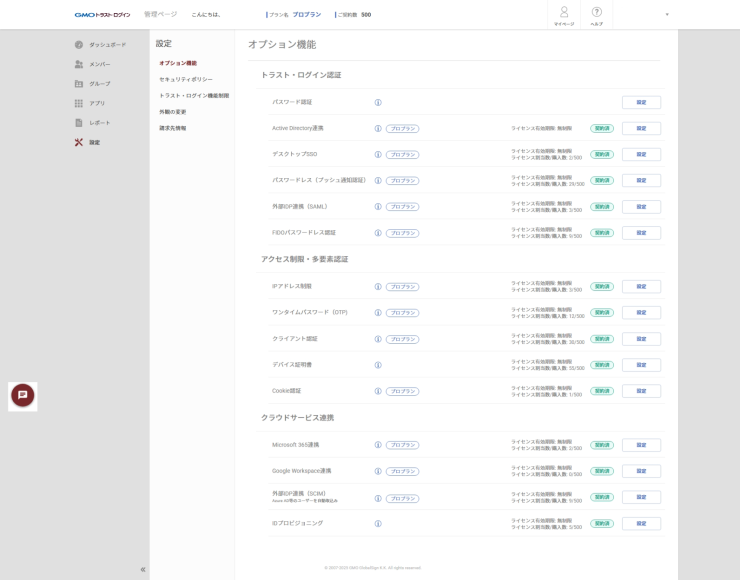Viewport: 740px width, 580px height.
Task: Click 設定 button for パスワードレス（プッシュ通知認証）
Action: click(641, 180)
